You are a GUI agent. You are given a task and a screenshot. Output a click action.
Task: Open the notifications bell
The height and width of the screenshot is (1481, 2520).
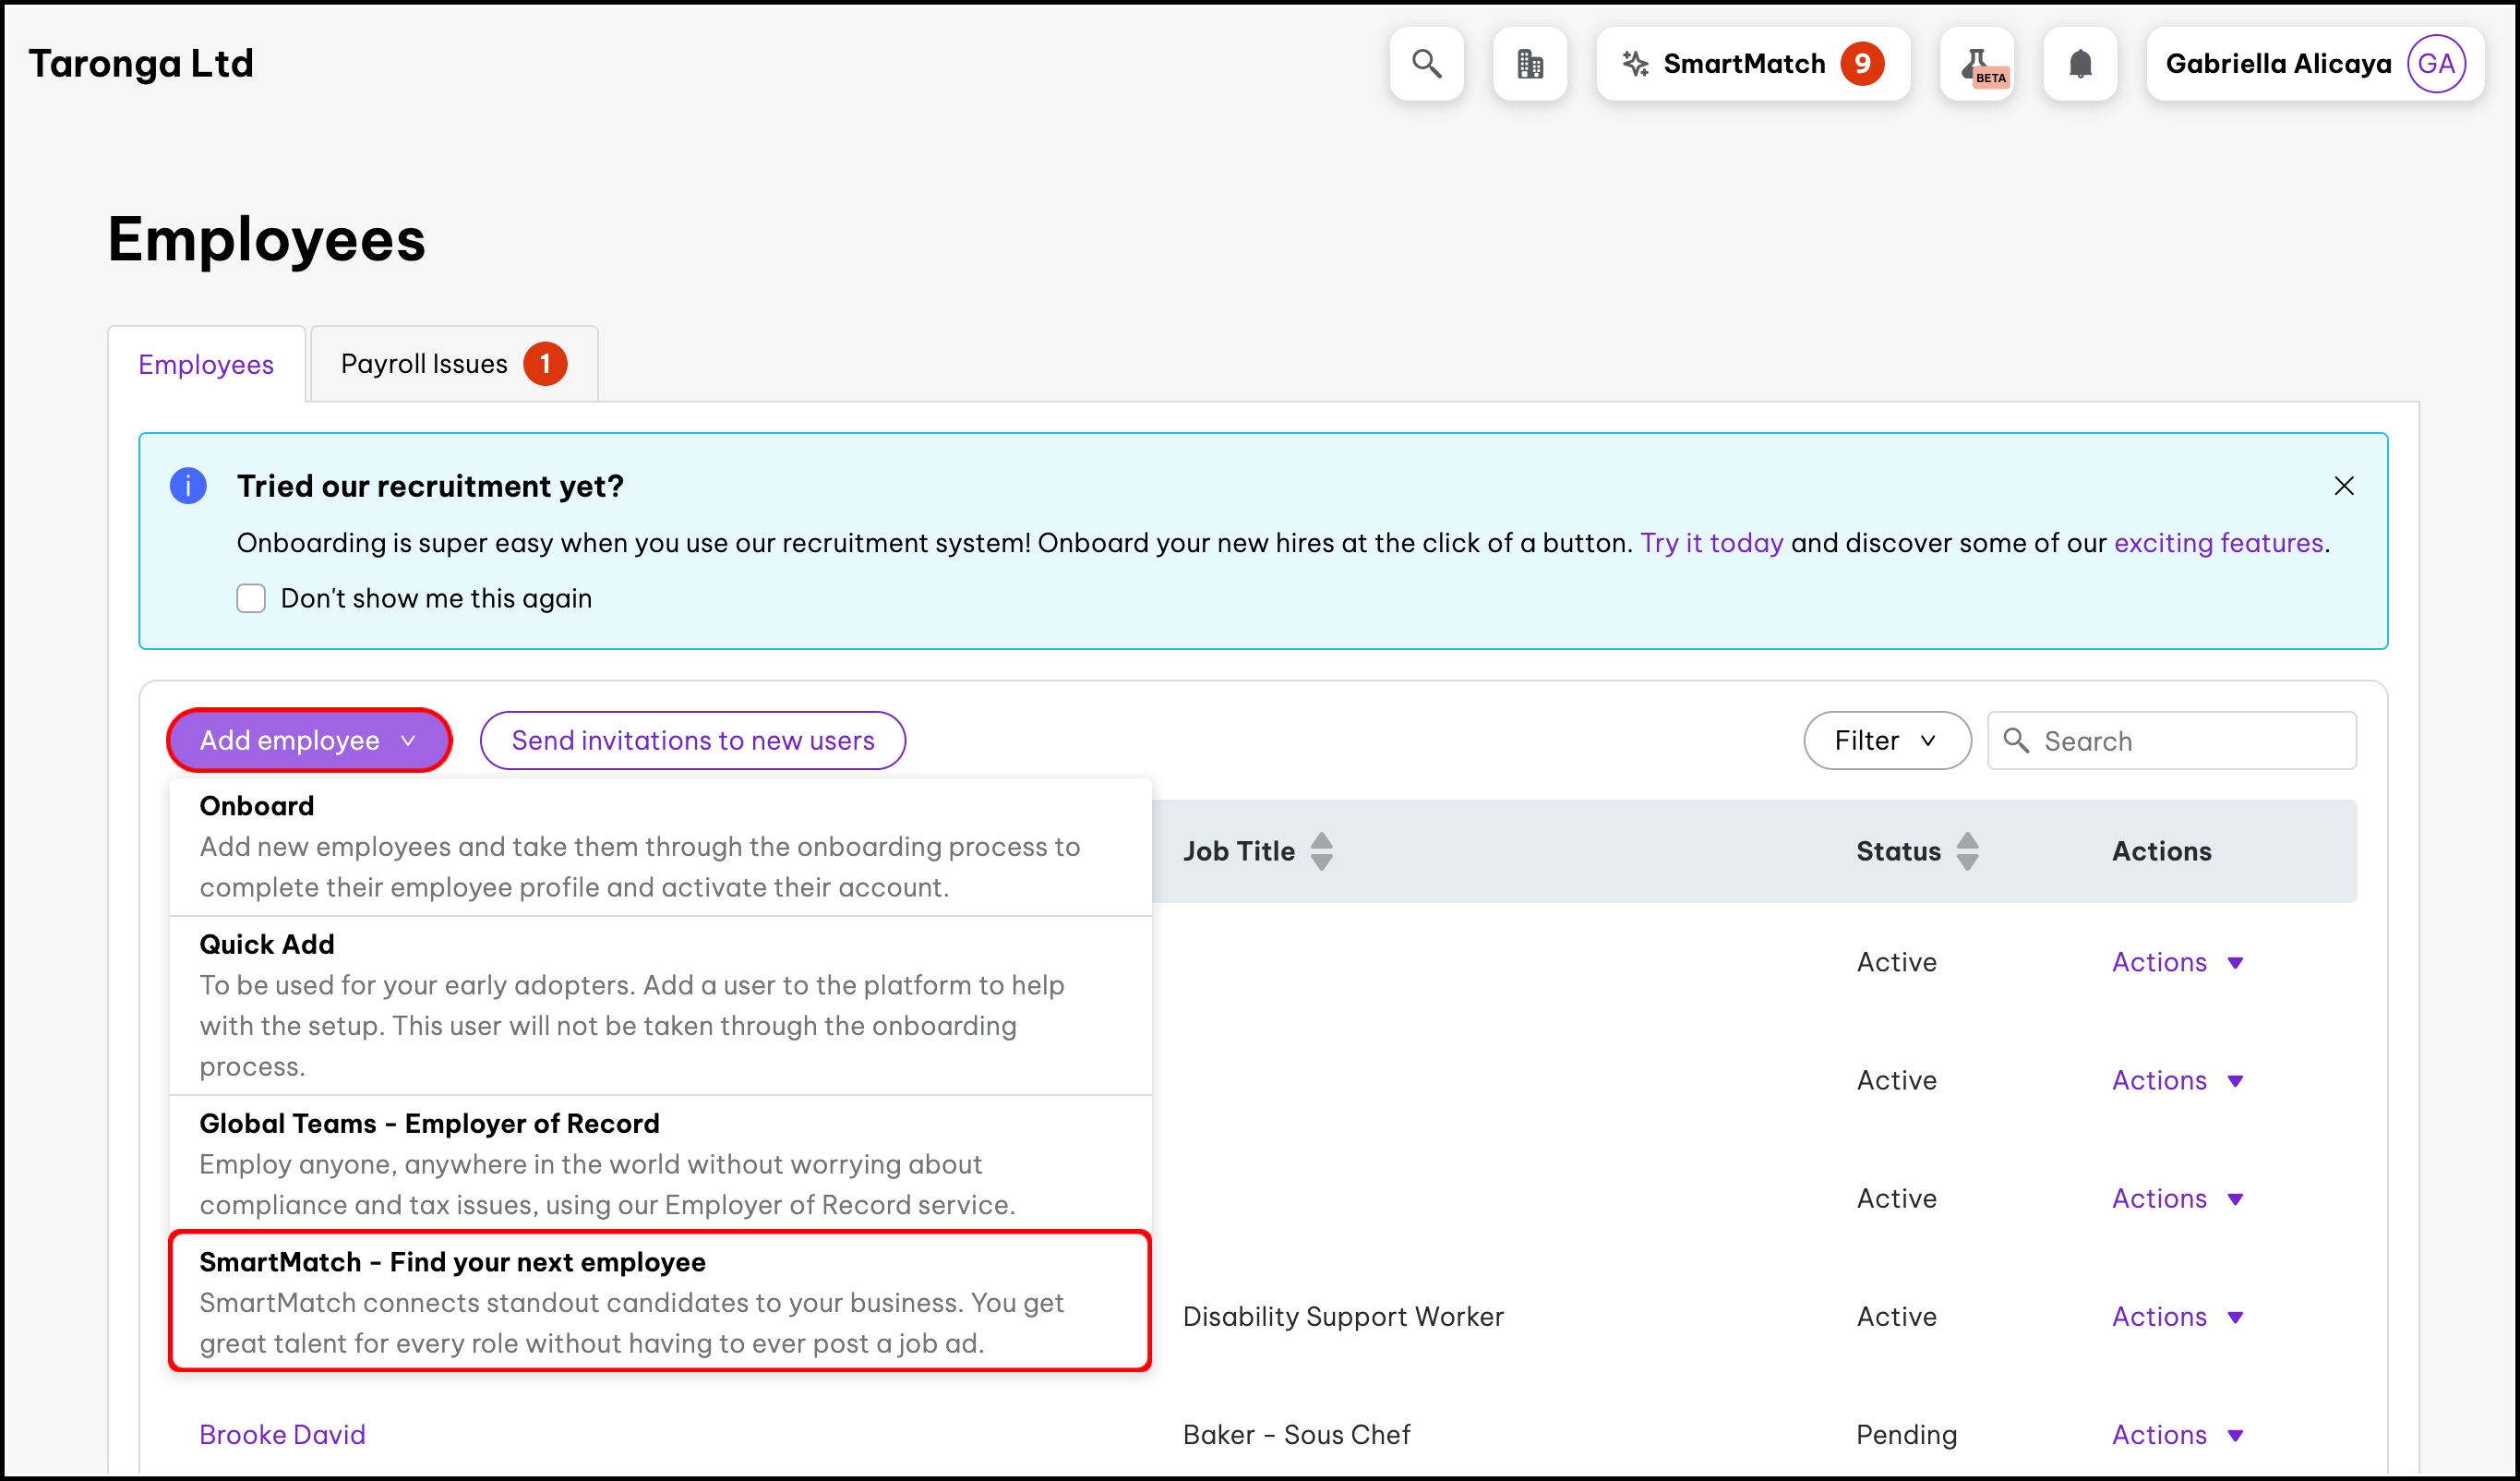click(x=2079, y=64)
